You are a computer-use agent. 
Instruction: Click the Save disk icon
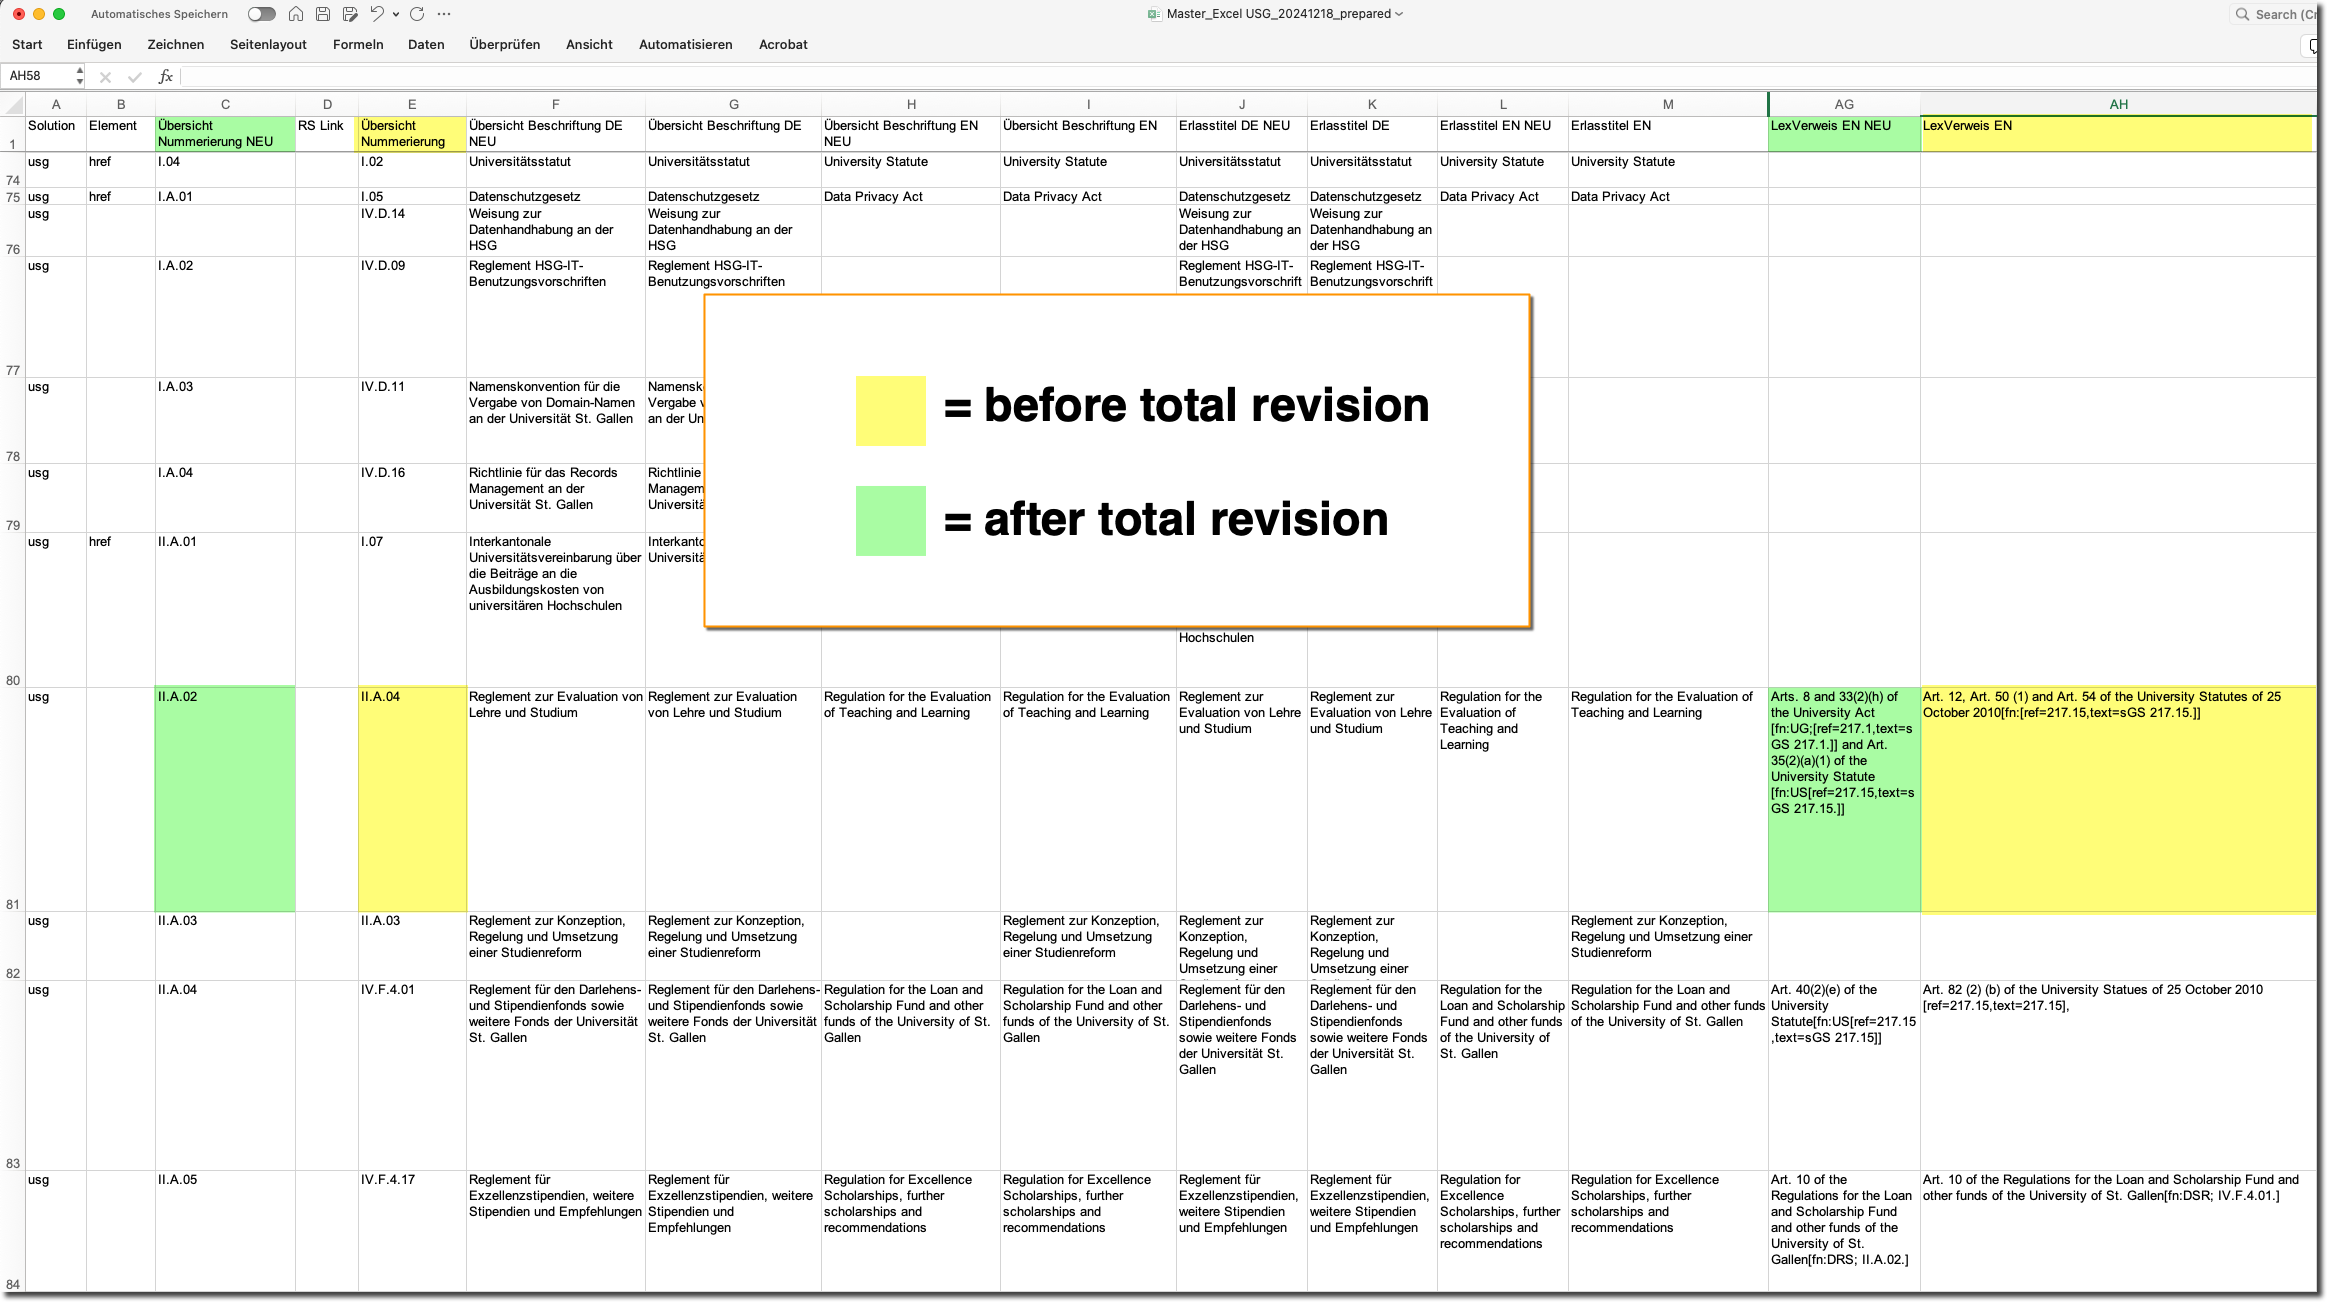(x=323, y=14)
